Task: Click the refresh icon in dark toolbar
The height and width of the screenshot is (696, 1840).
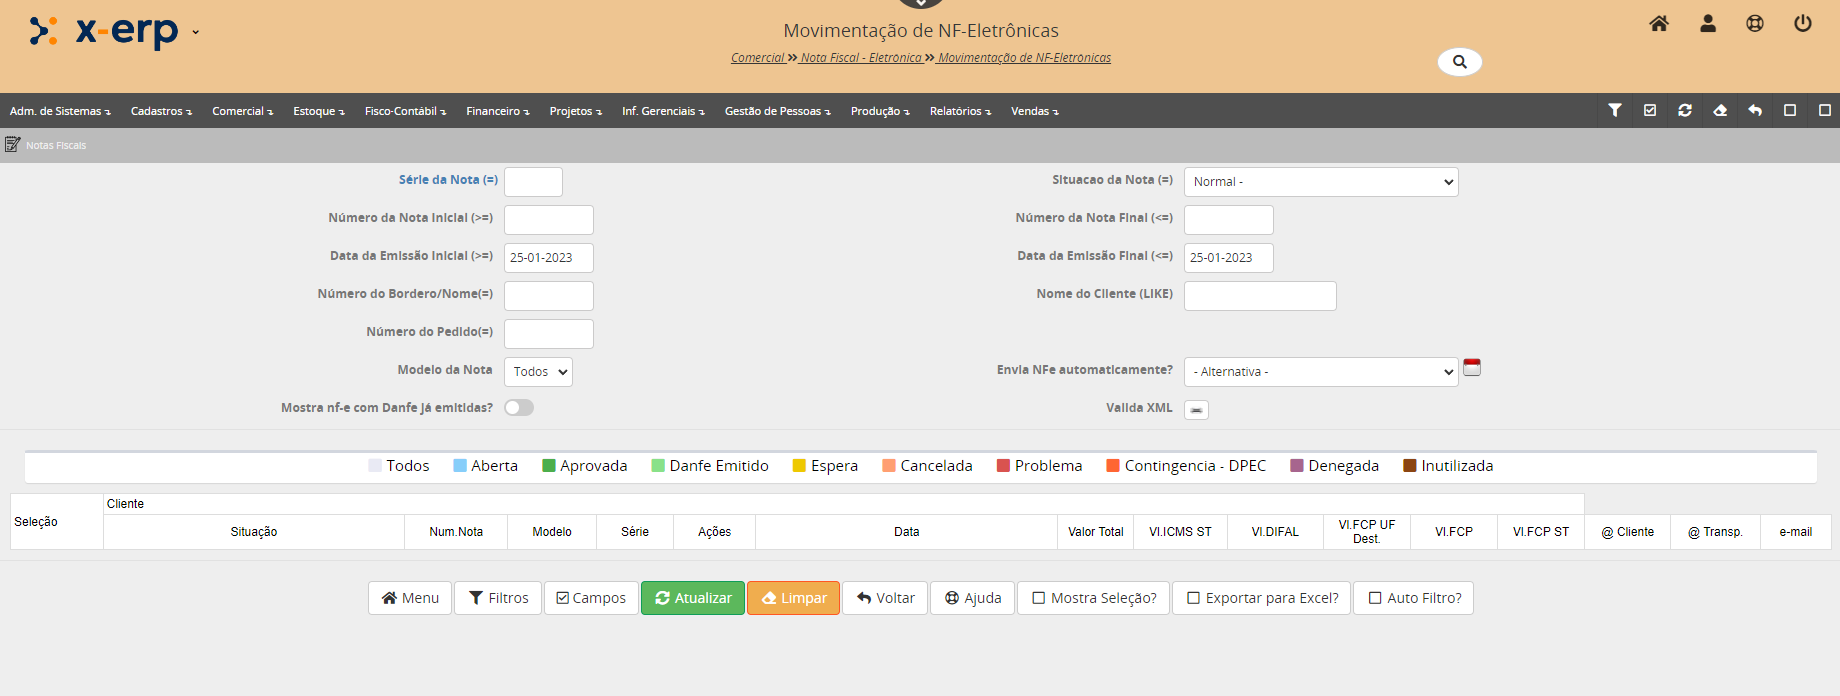Action: [1685, 111]
